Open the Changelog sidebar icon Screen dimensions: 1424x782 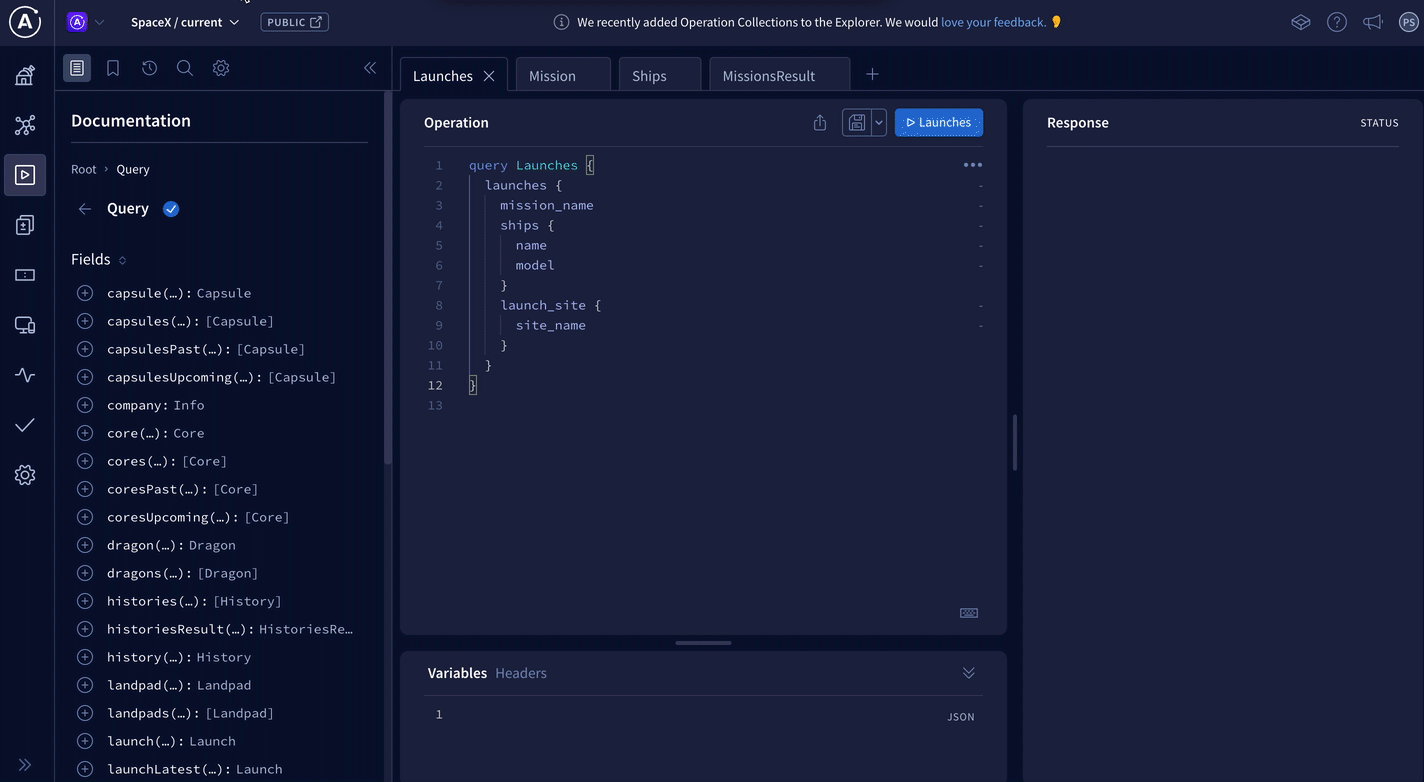25,225
